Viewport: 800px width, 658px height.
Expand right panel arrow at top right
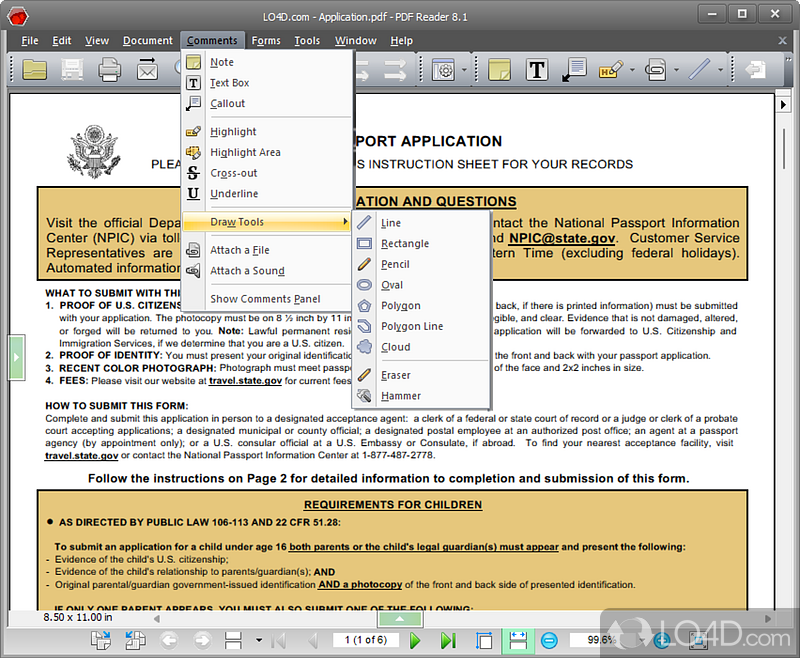tap(783, 105)
